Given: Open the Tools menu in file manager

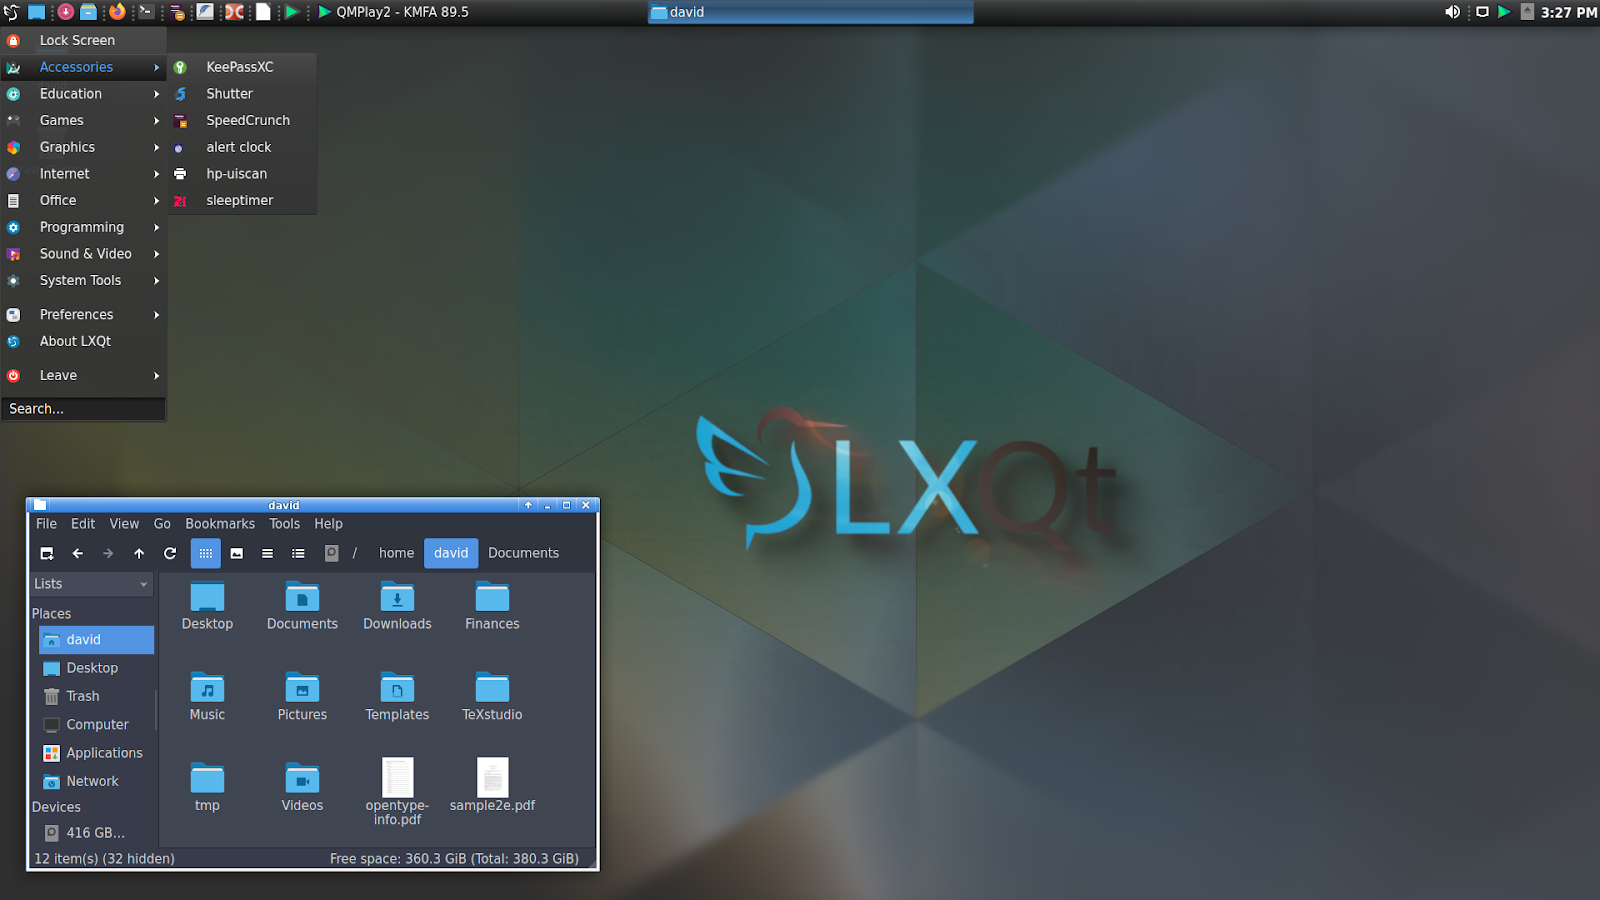Looking at the screenshot, I should [284, 524].
